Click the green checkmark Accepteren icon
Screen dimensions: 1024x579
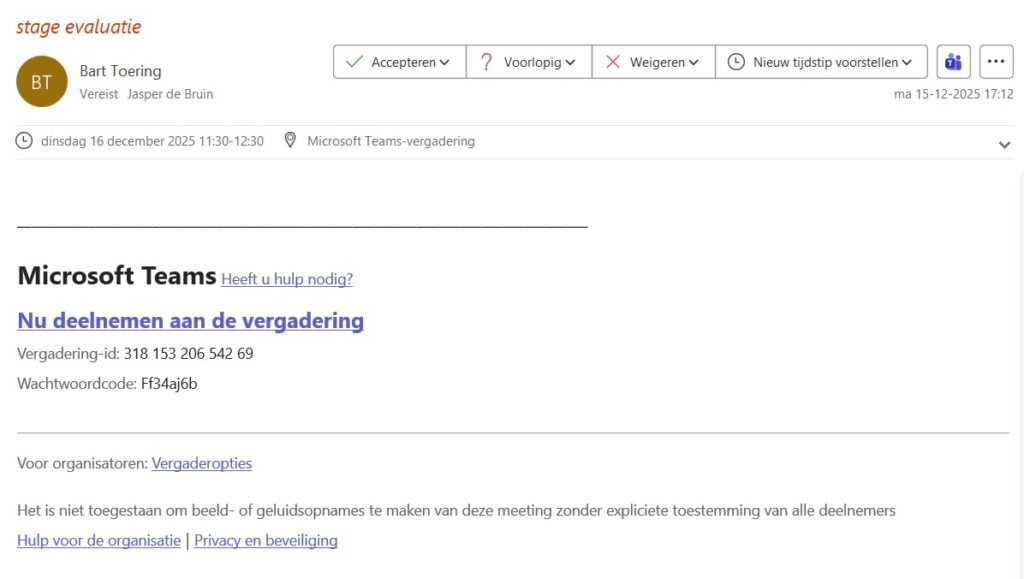(355, 61)
